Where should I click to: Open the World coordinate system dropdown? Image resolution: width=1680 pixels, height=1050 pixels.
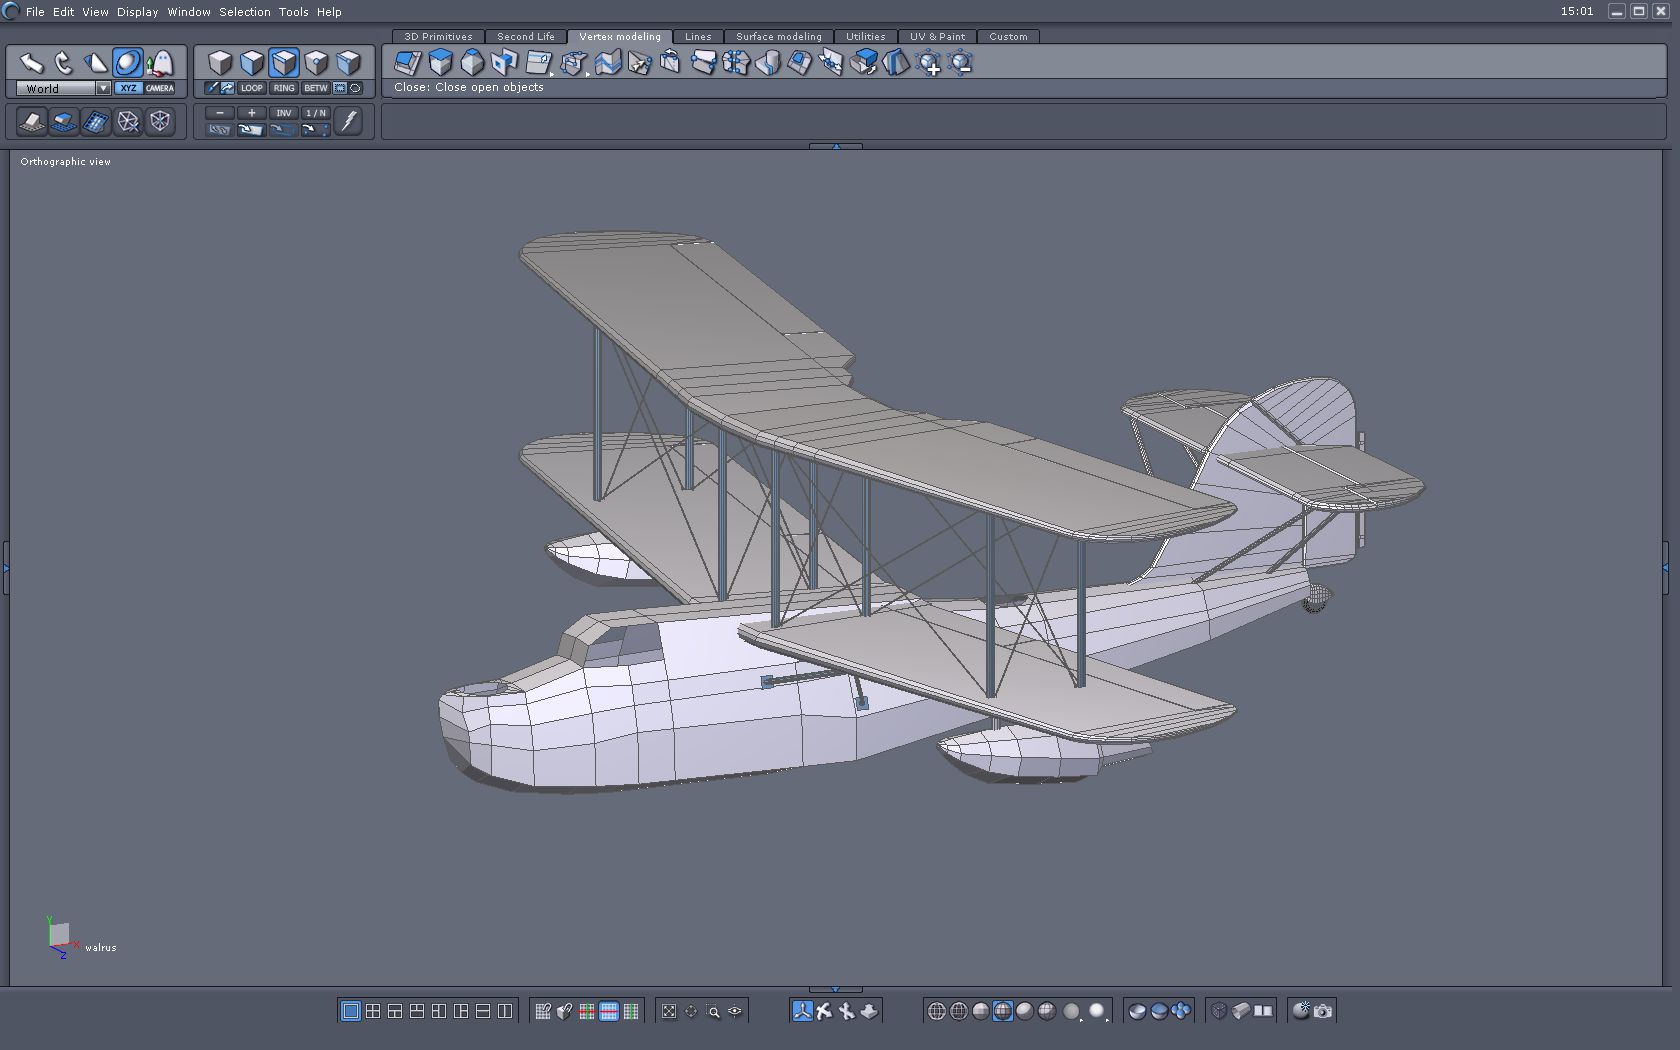(x=63, y=88)
